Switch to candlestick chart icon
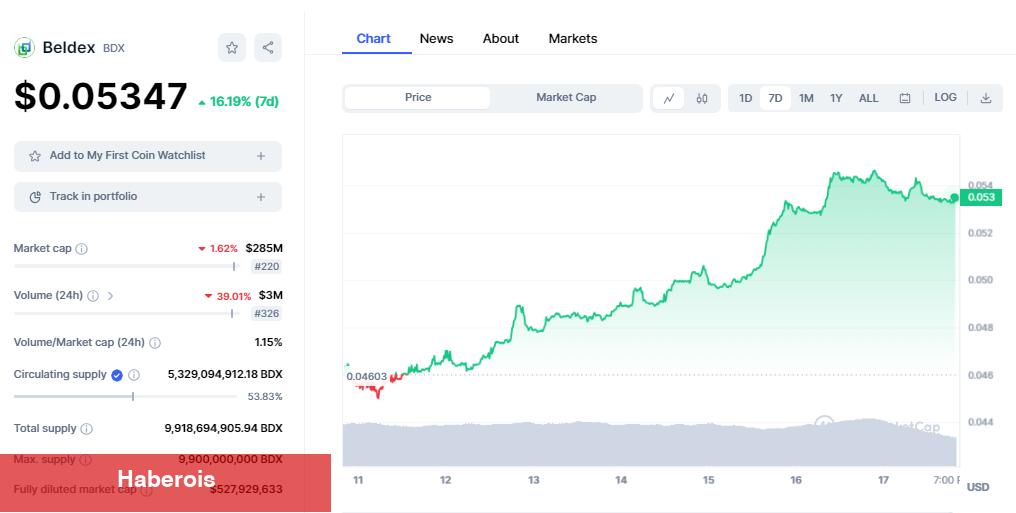The image size is (1016, 513). [702, 98]
